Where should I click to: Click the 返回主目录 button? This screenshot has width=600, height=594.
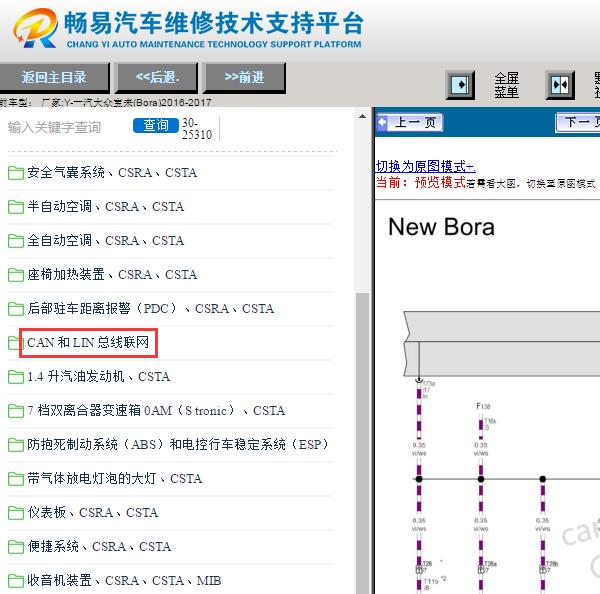point(54,78)
